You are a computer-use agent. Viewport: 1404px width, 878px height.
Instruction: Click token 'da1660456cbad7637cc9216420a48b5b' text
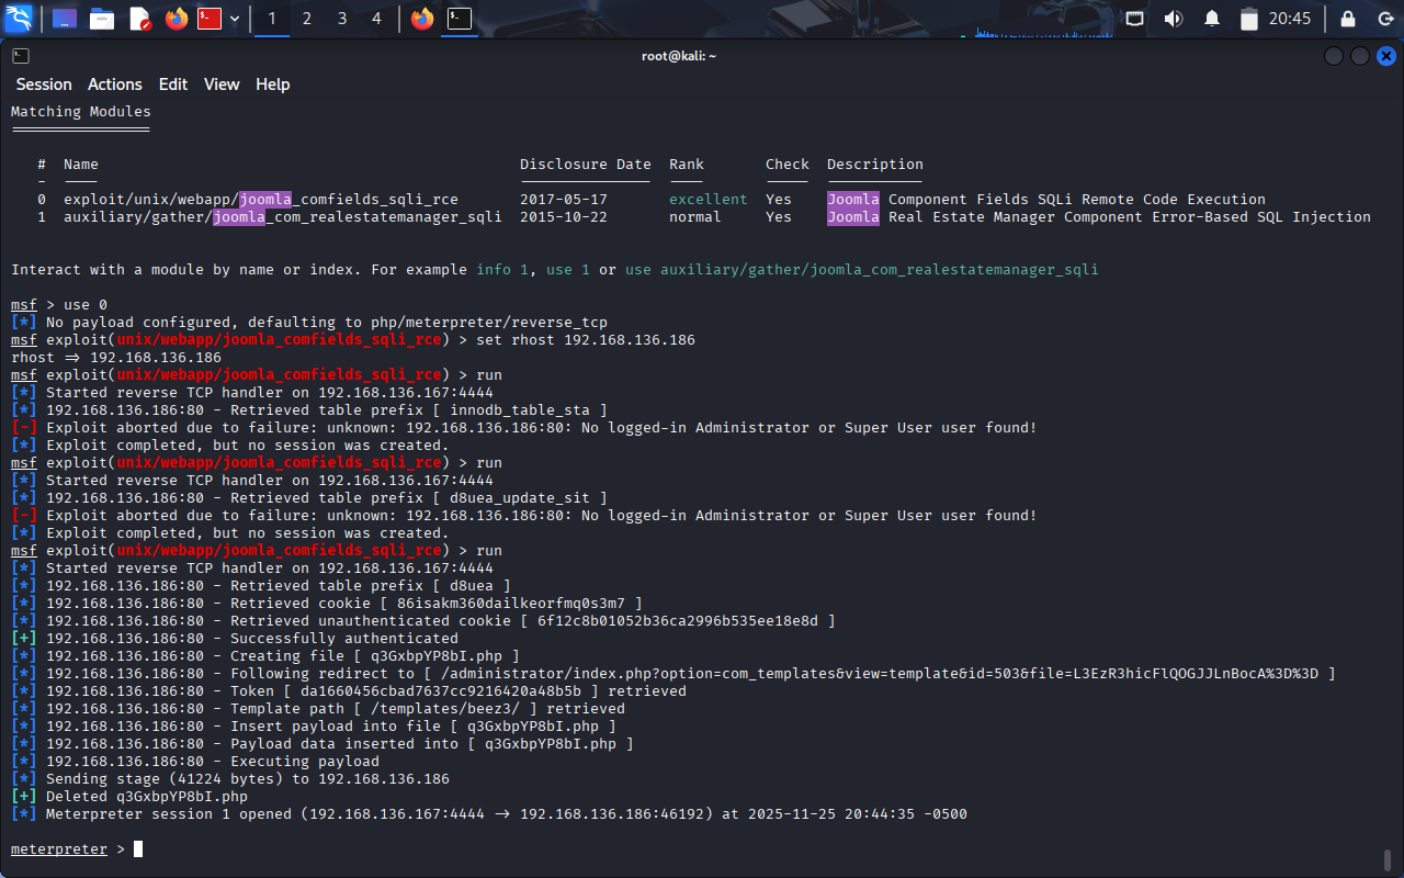(x=441, y=691)
